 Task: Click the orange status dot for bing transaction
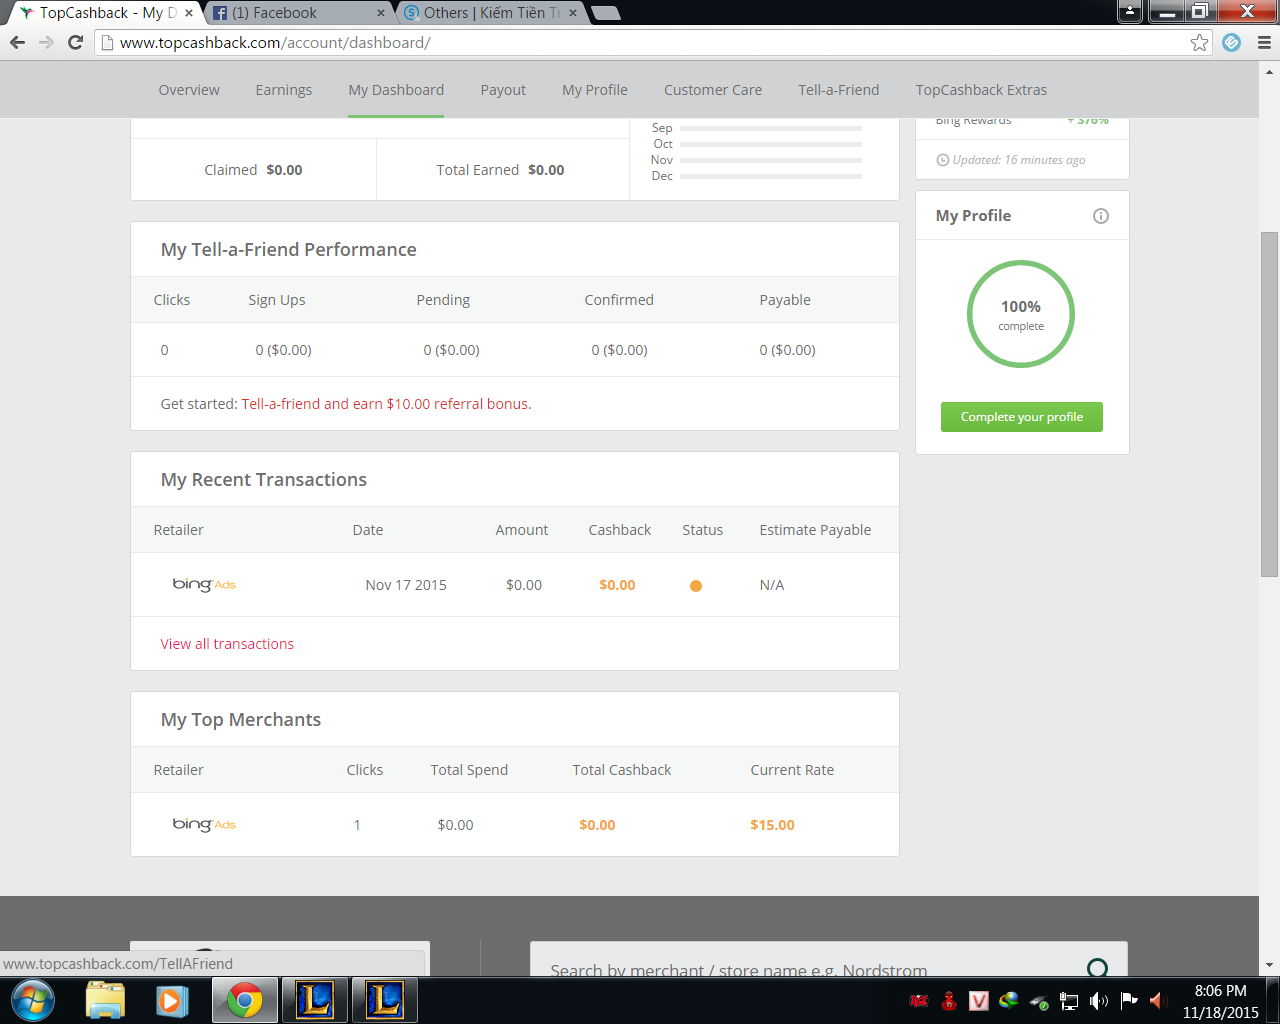click(696, 586)
